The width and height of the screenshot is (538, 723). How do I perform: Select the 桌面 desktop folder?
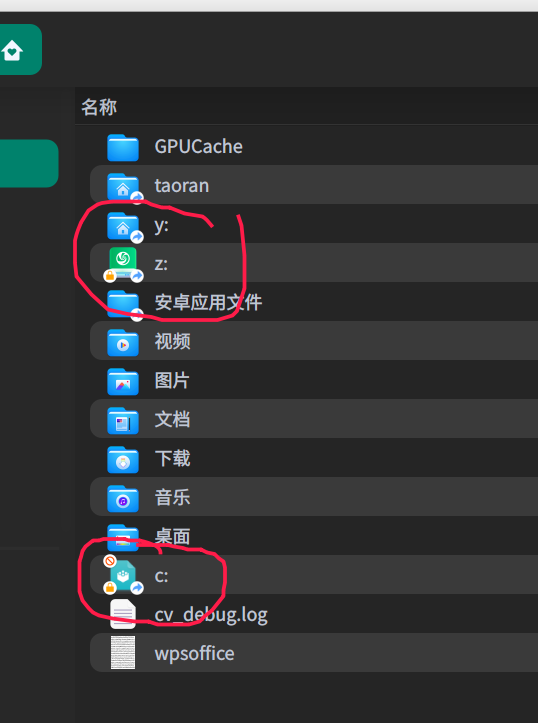pyautogui.click(x=314, y=536)
